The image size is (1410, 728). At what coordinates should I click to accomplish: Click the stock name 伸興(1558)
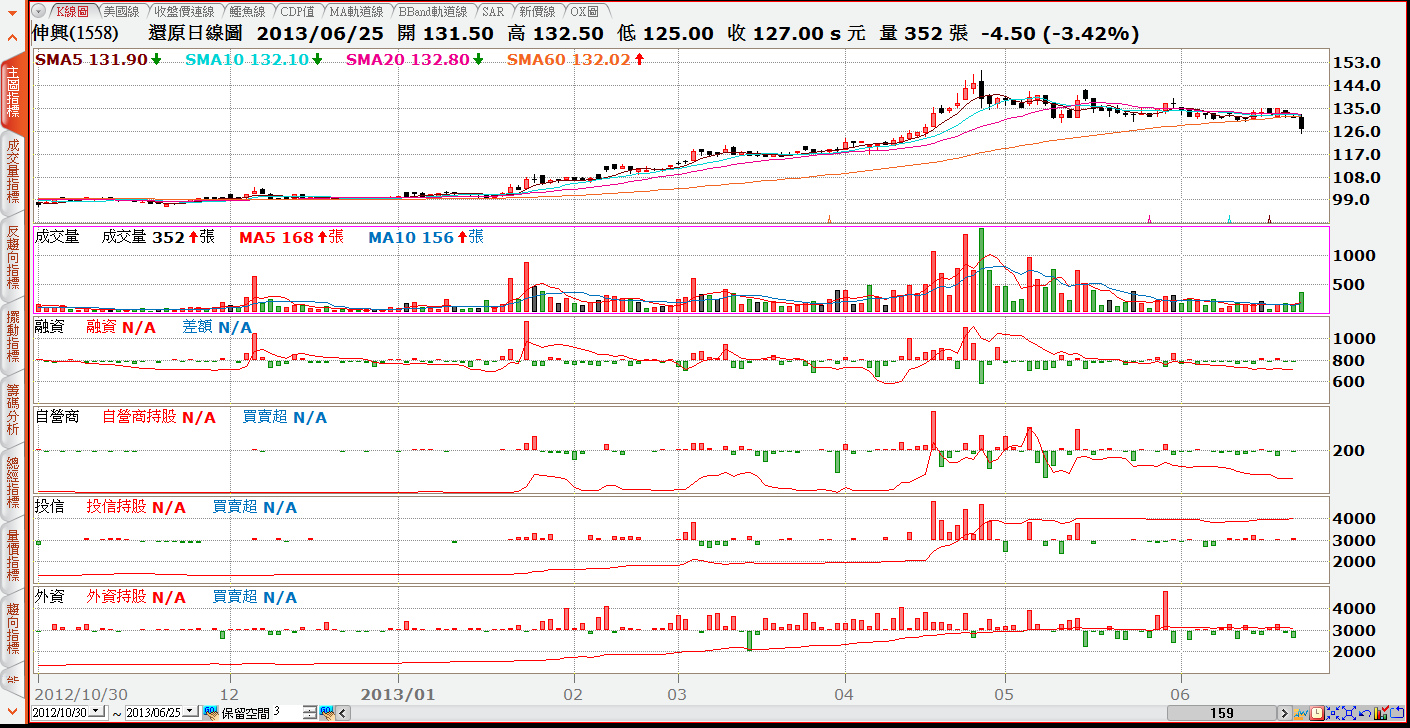(75, 33)
